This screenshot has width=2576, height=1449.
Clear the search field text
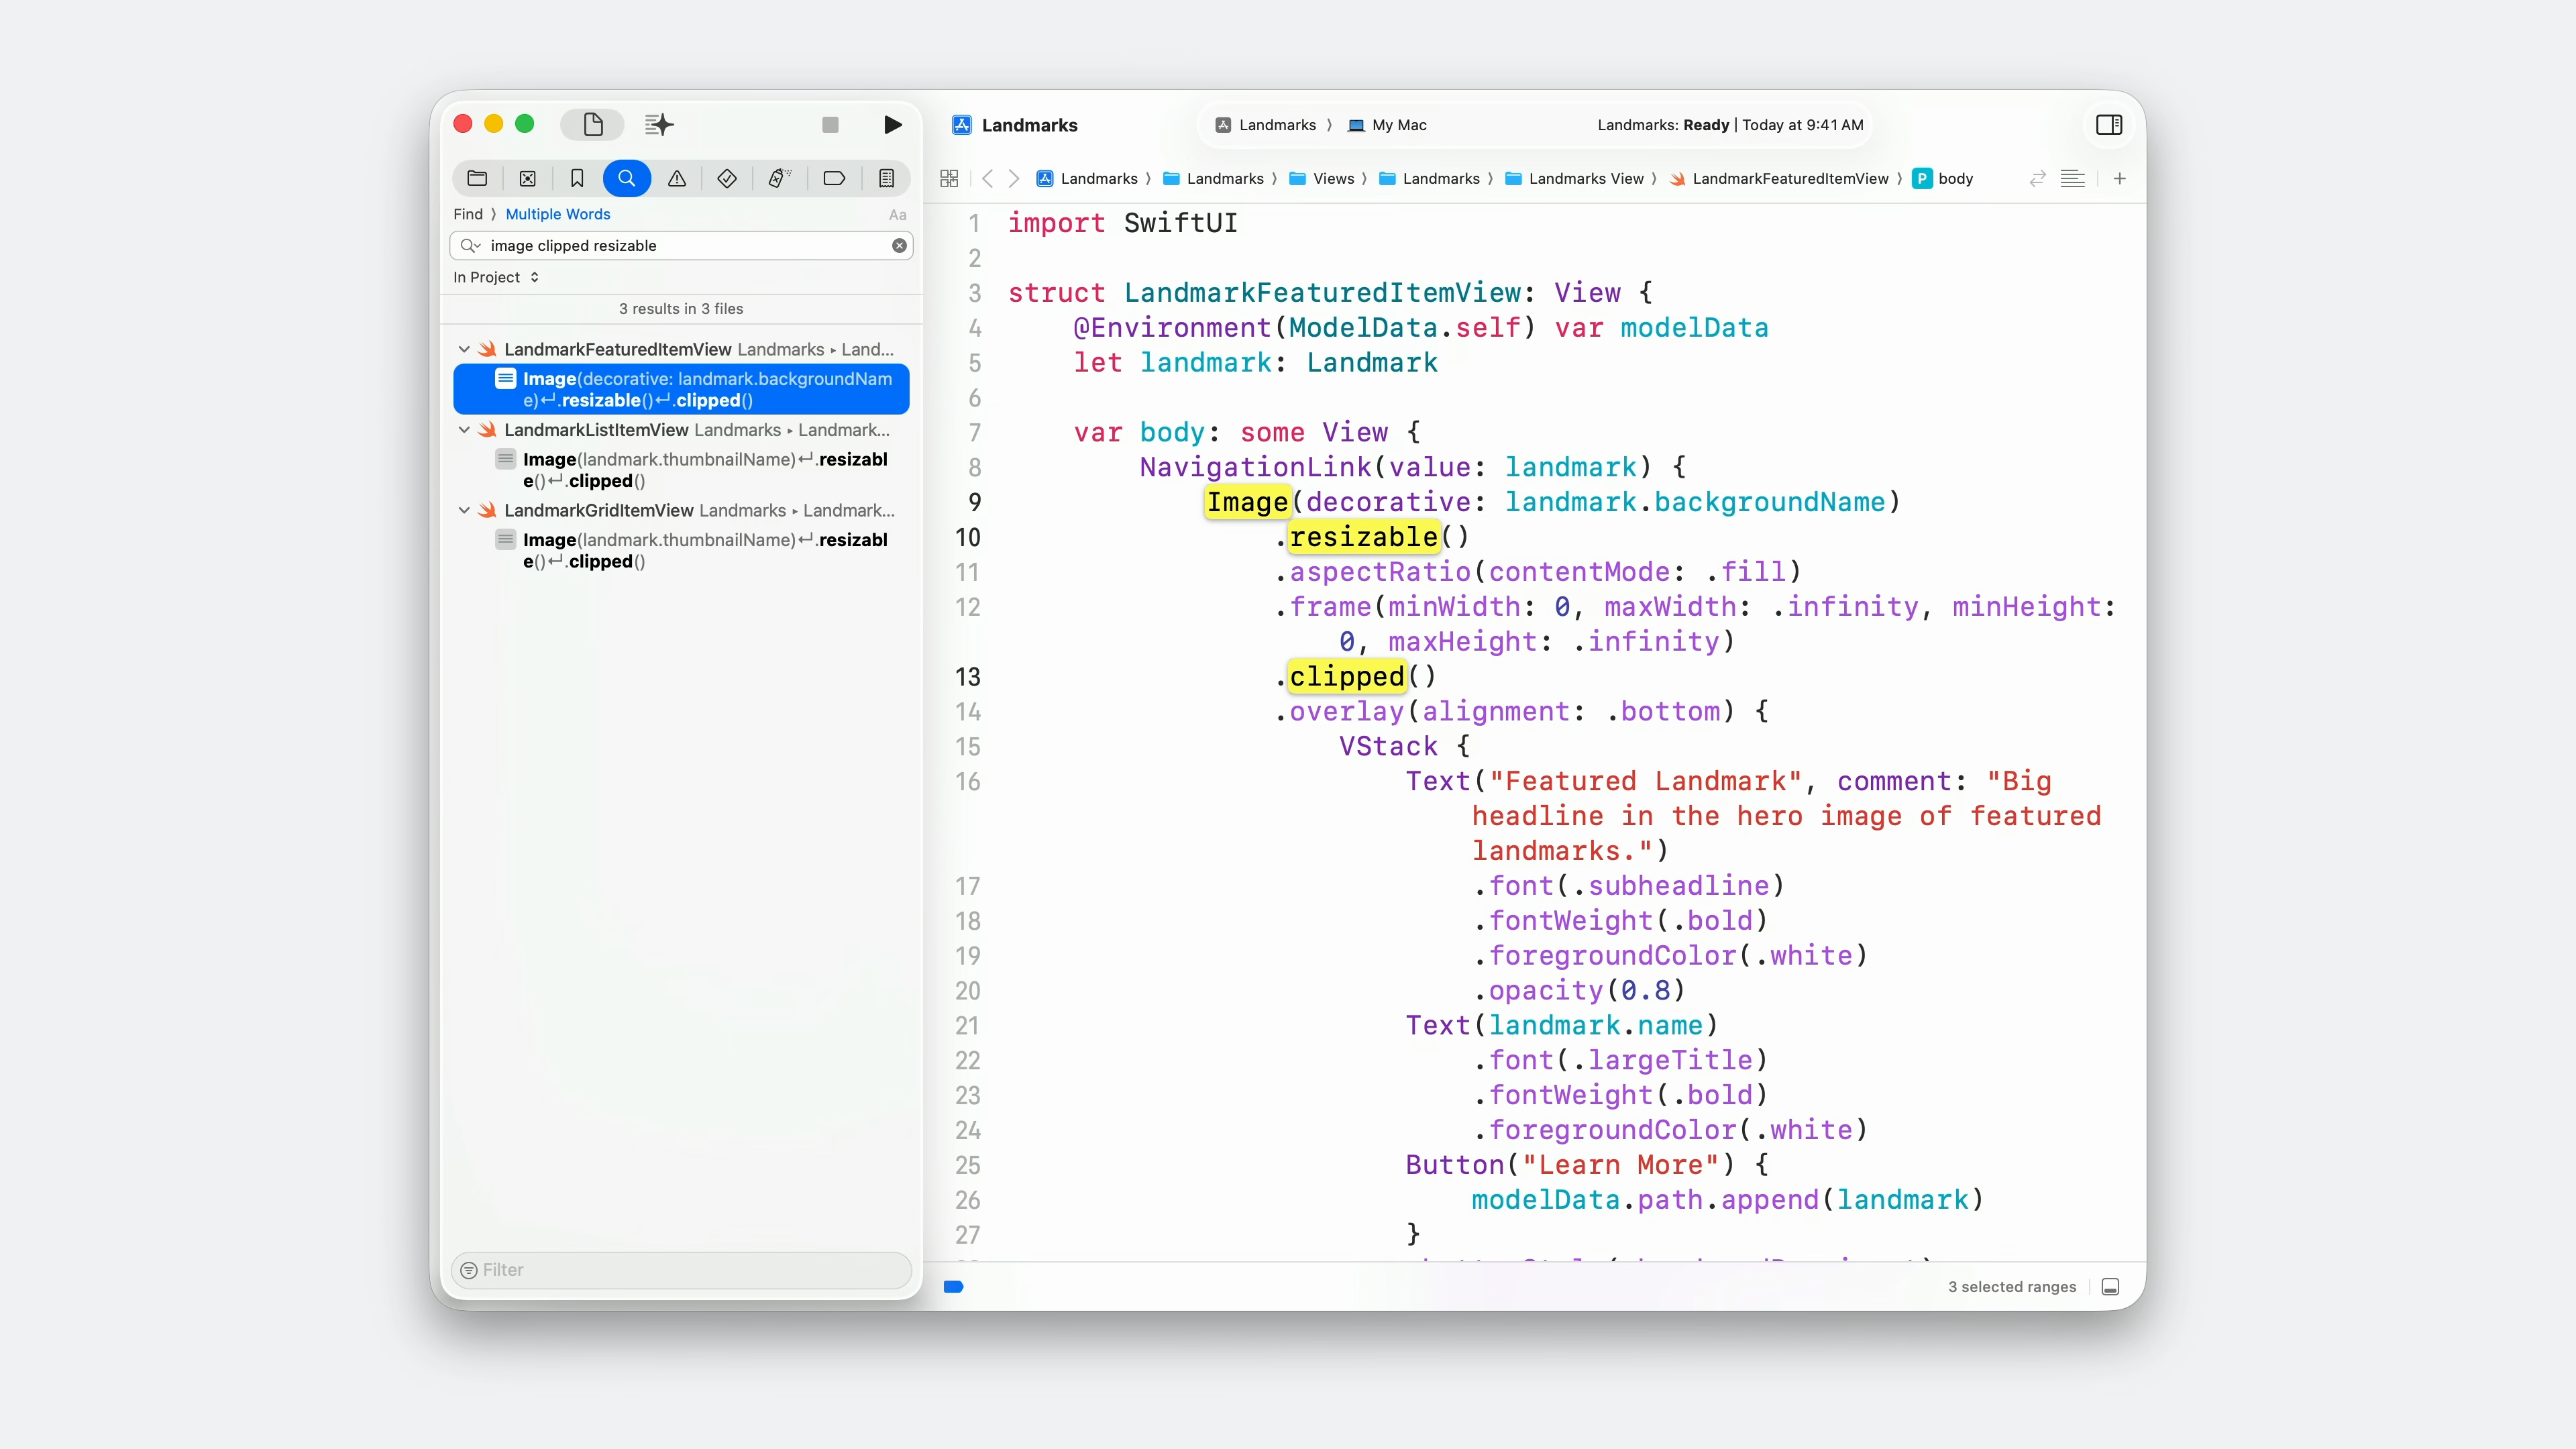point(899,245)
